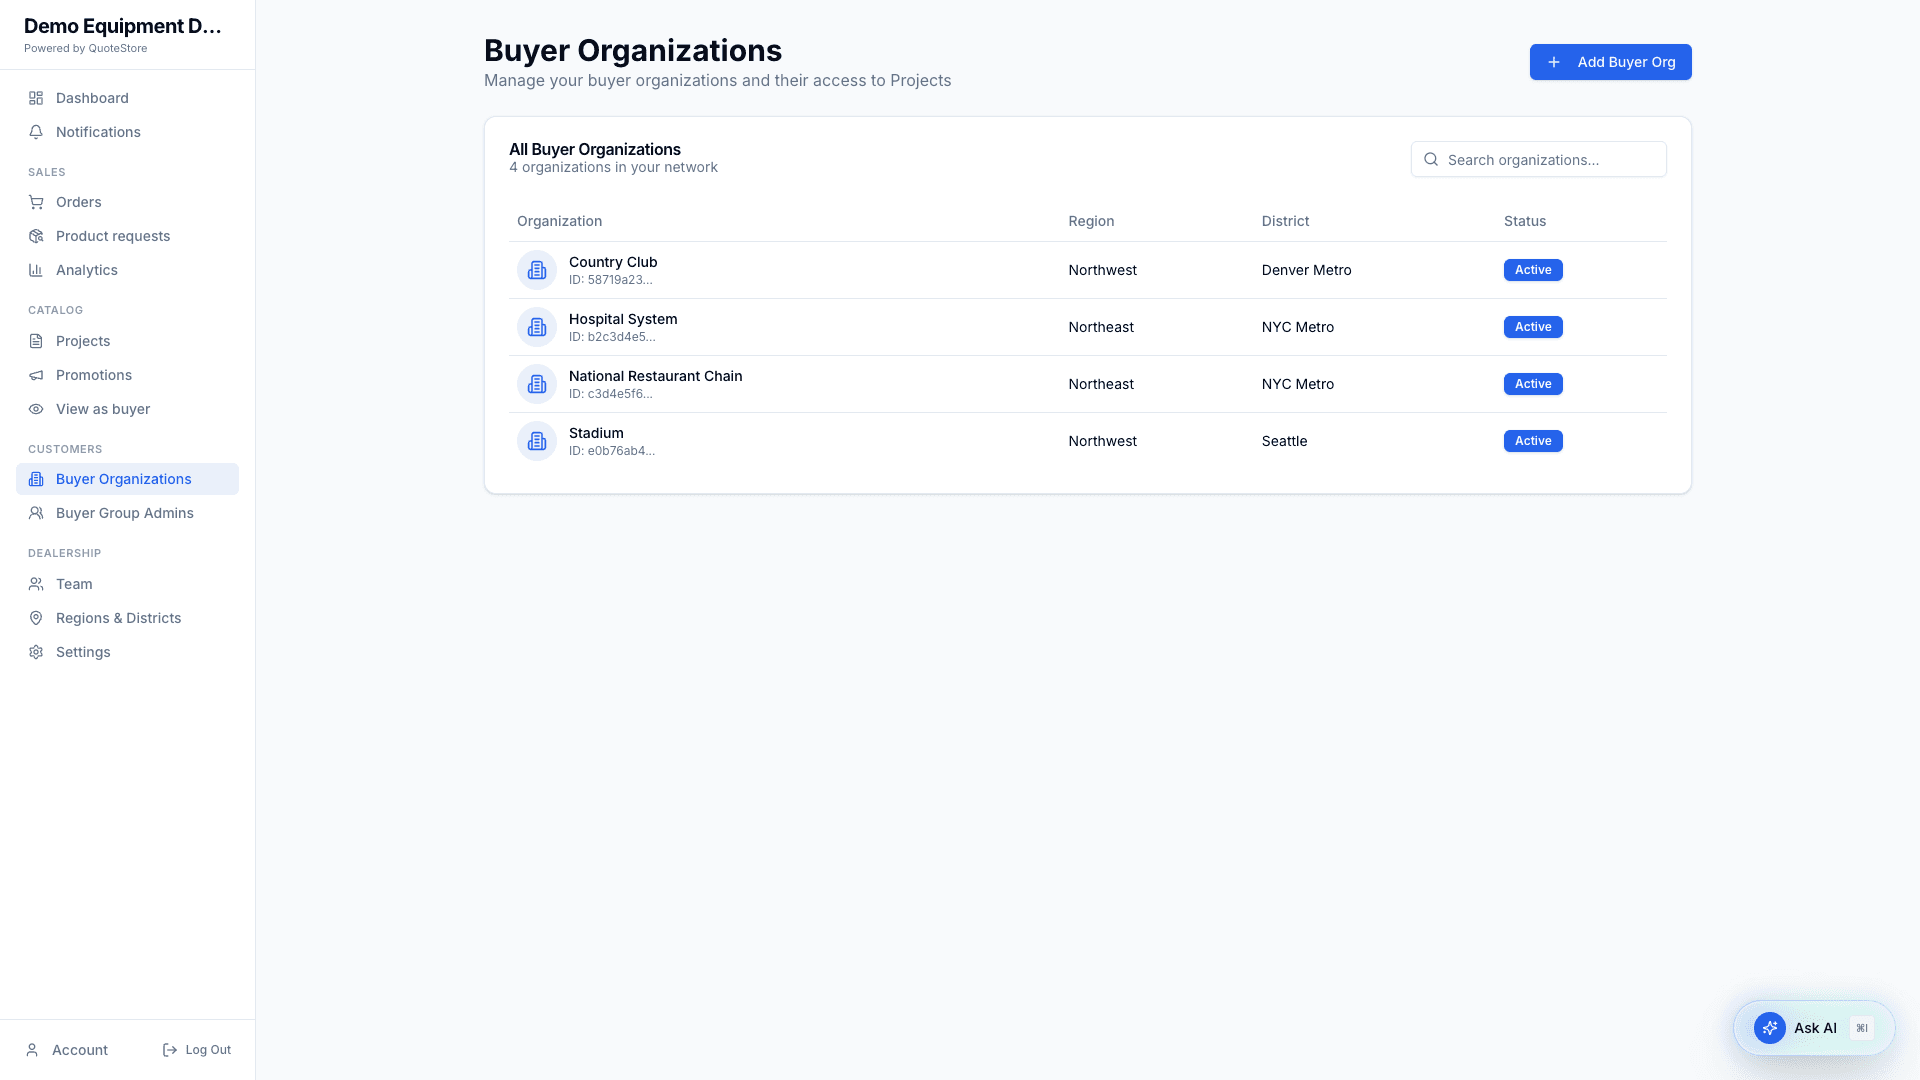Click the search magnifier icon
1920x1080 pixels.
[x=1431, y=159]
